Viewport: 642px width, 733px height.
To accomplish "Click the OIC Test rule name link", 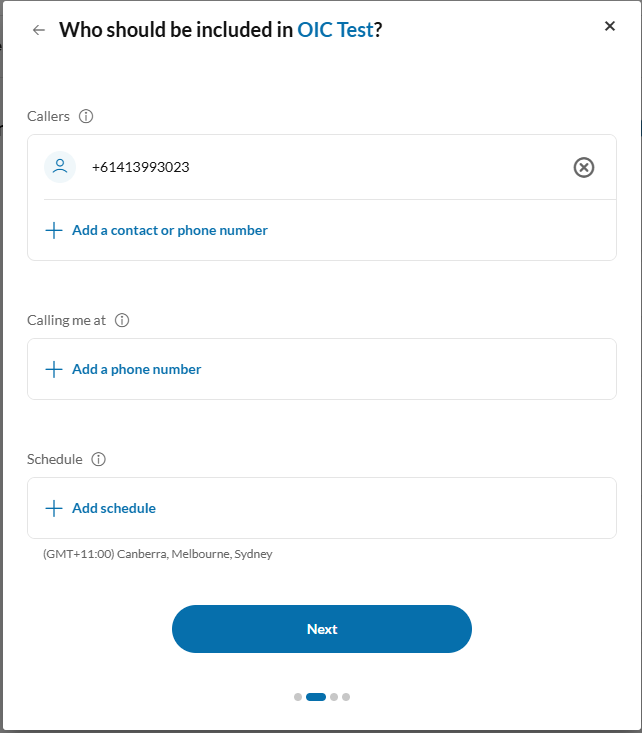I will point(335,30).
